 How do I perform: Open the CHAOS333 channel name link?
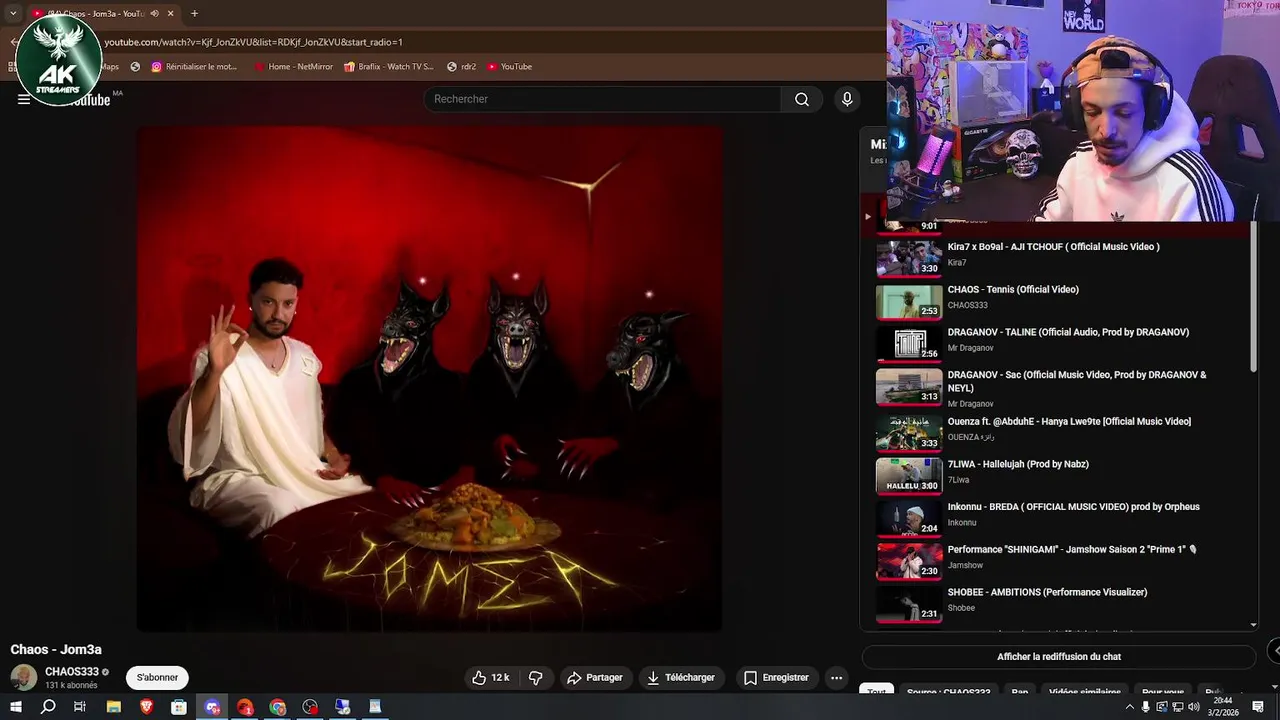[x=72, y=672]
